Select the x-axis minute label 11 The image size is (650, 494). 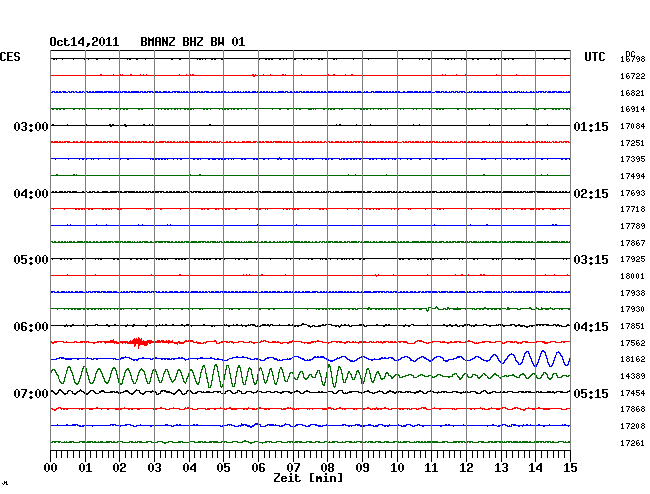(x=431, y=468)
